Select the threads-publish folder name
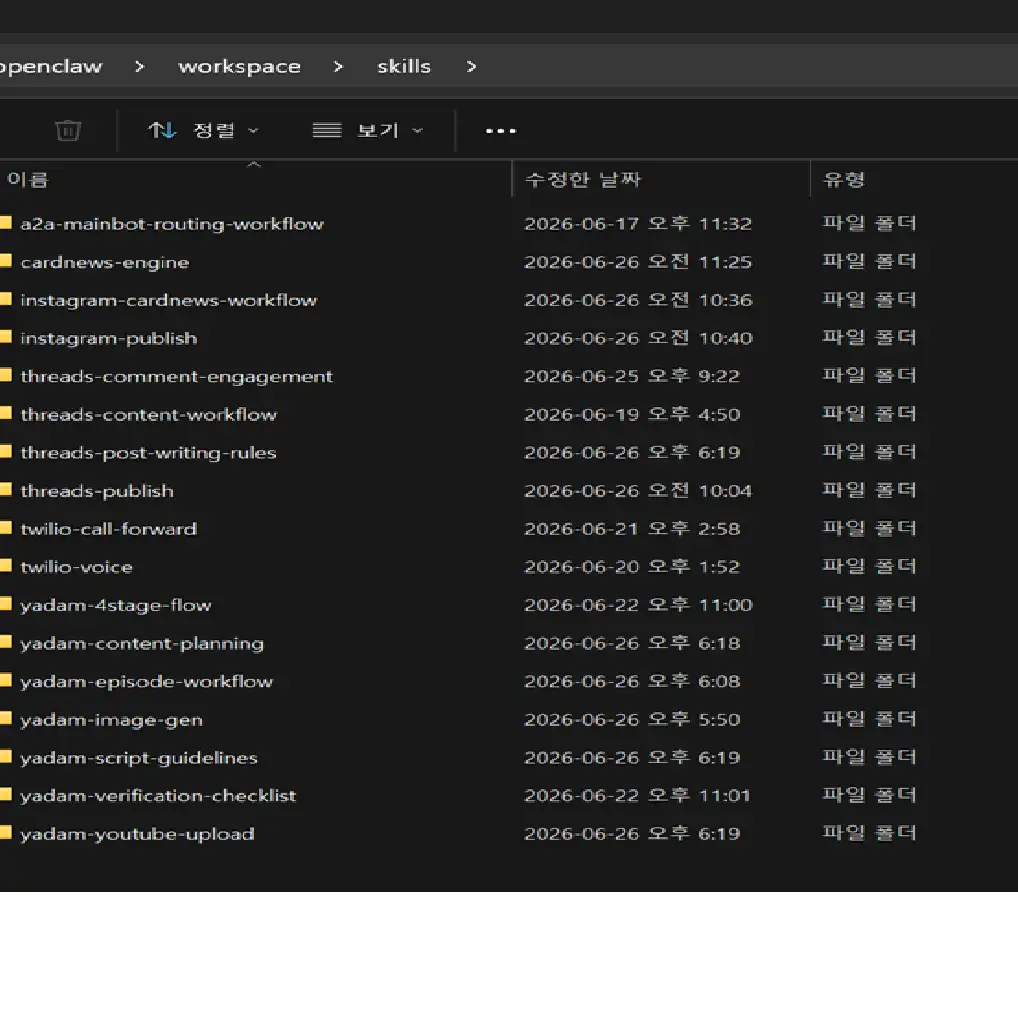1018x1018 pixels. 97,491
